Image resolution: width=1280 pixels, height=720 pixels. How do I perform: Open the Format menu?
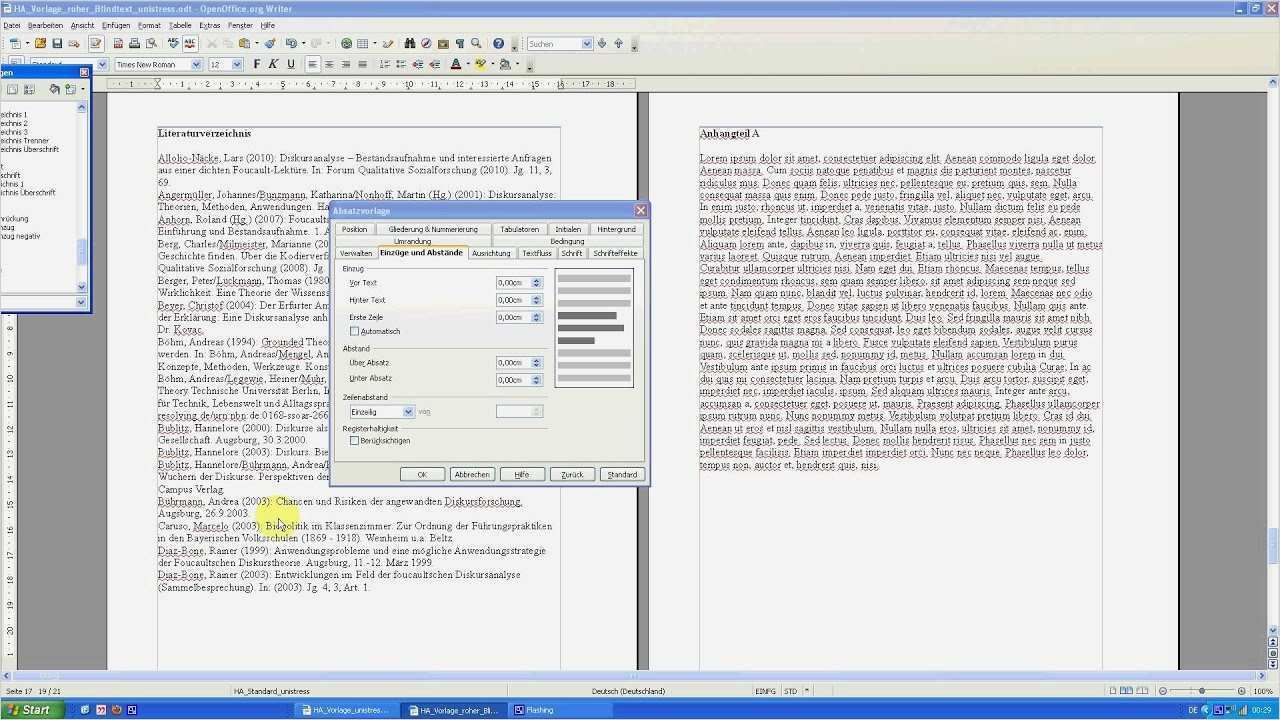pyautogui.click(x=149, y=25)
